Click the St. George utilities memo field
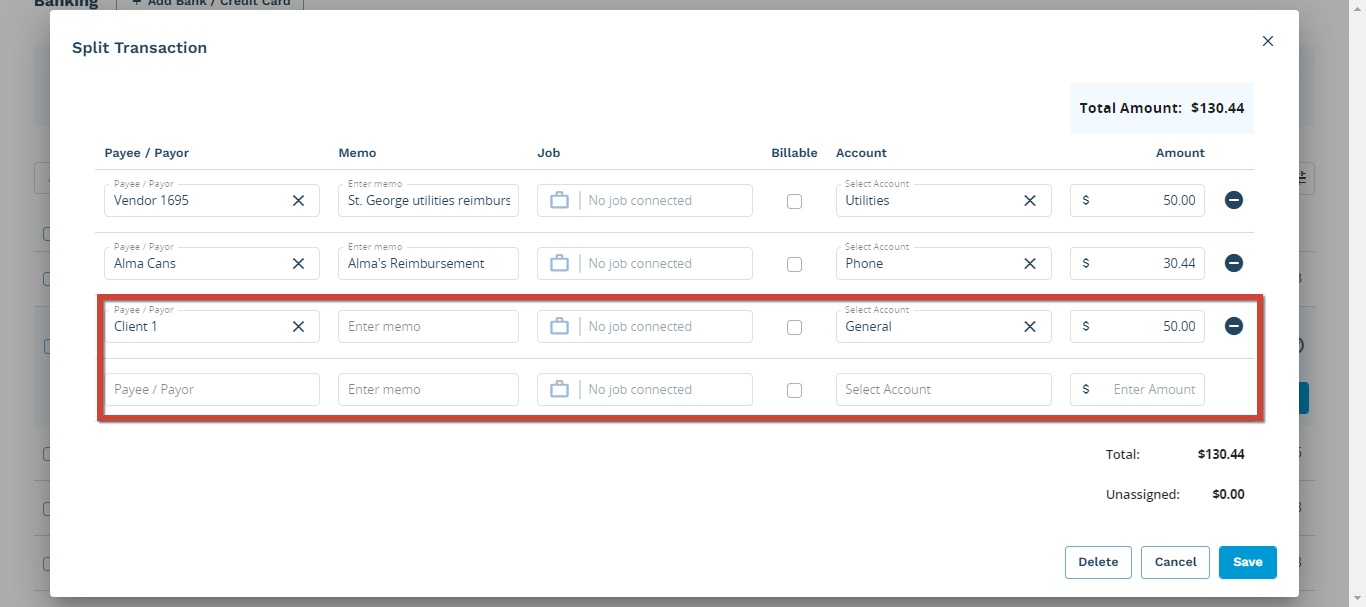The height and width of the screenshot is (607, 1366). [x=428, y=200]
